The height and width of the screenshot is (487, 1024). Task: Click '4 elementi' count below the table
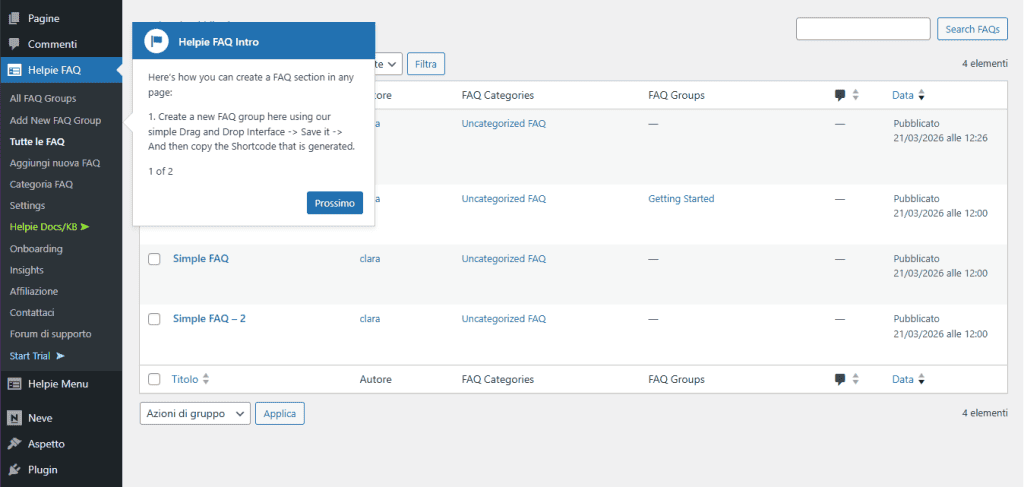pyautogui.click(x=985, y=413)
